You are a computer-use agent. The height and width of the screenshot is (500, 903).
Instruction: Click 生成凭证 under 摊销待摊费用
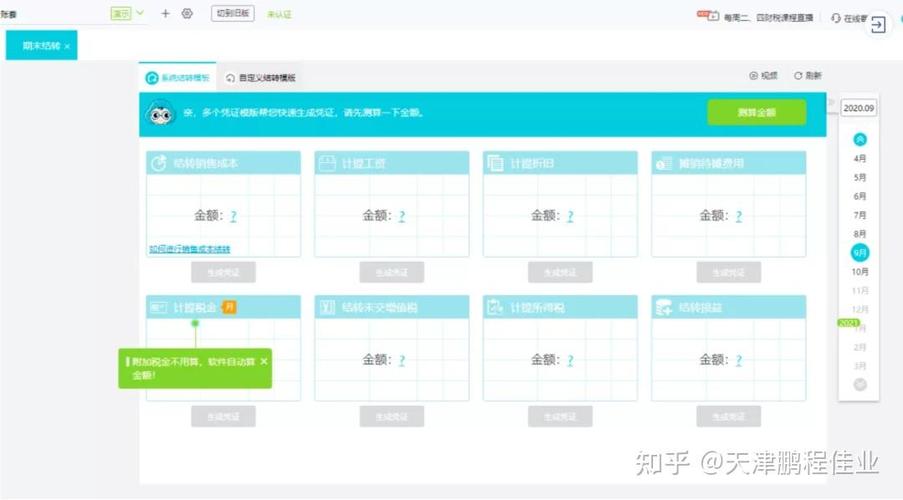pyautogui.click(x=729, y=272)
